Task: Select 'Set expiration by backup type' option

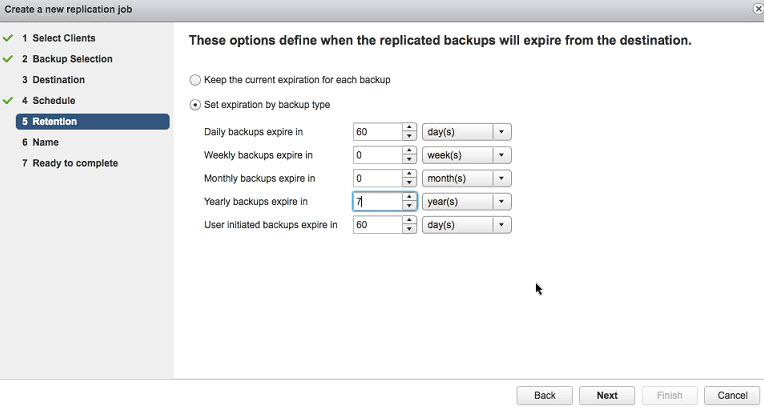Action: coord(194,105)
